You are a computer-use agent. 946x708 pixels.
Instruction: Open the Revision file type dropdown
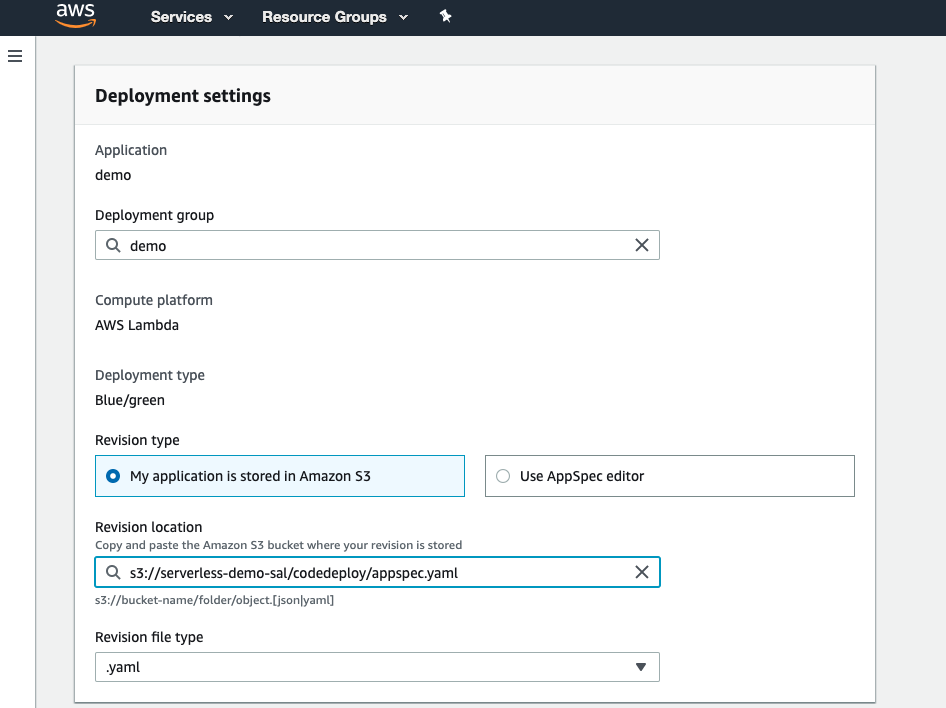377,667
